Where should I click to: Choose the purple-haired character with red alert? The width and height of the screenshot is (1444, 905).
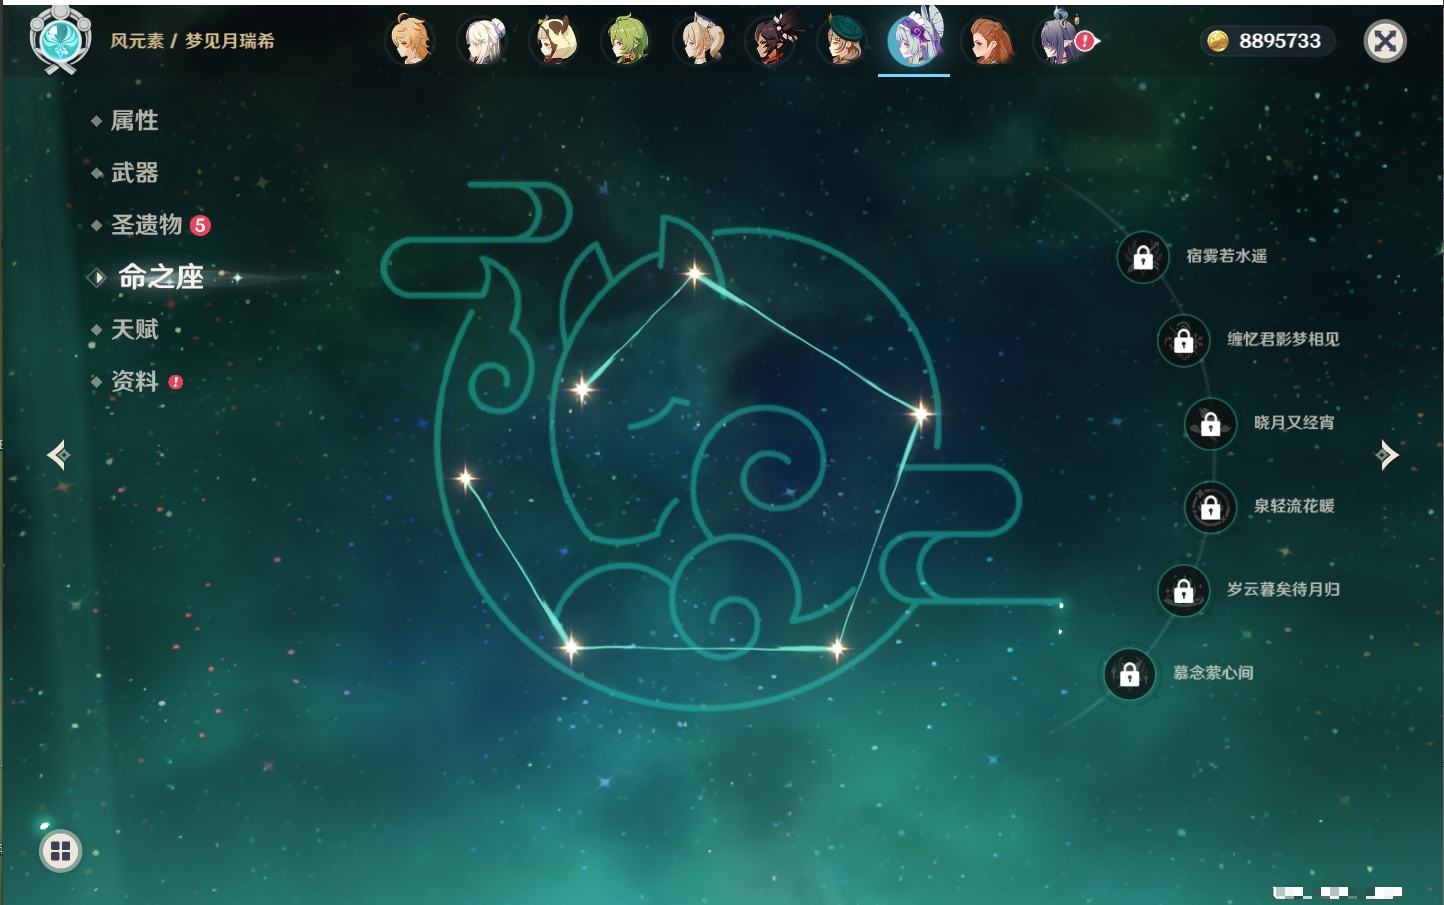coord(1062,41)
